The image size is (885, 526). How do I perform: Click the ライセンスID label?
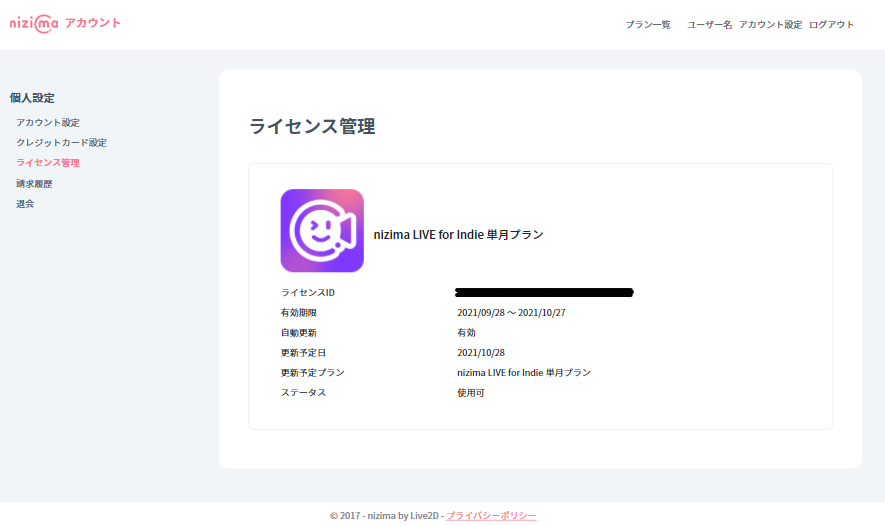[x=308, y=292]
